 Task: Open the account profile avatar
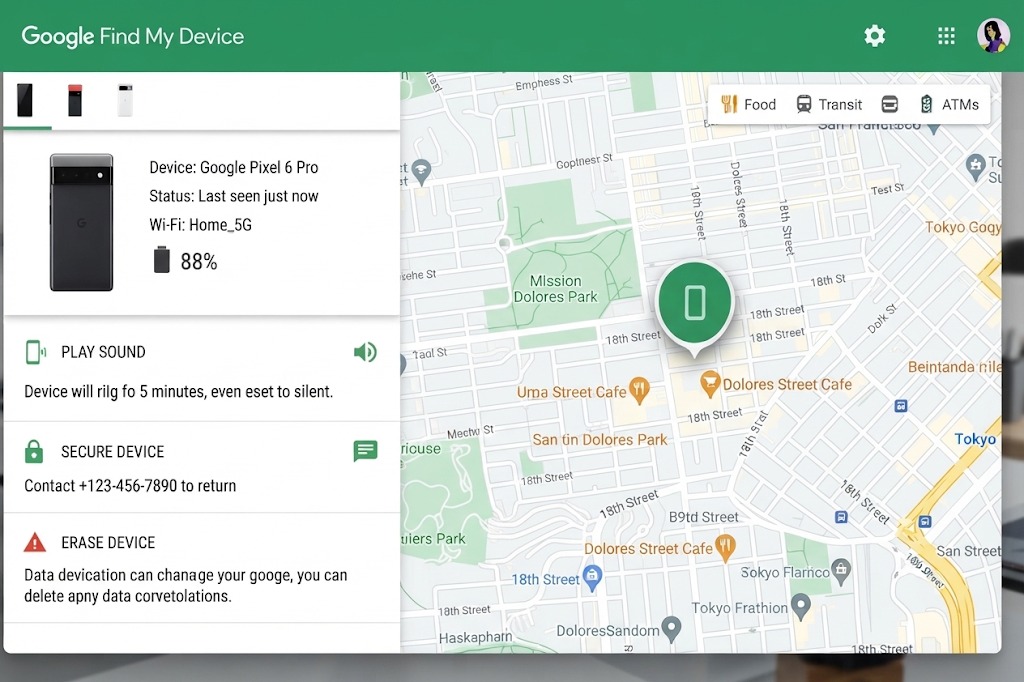tap(993, 35)
